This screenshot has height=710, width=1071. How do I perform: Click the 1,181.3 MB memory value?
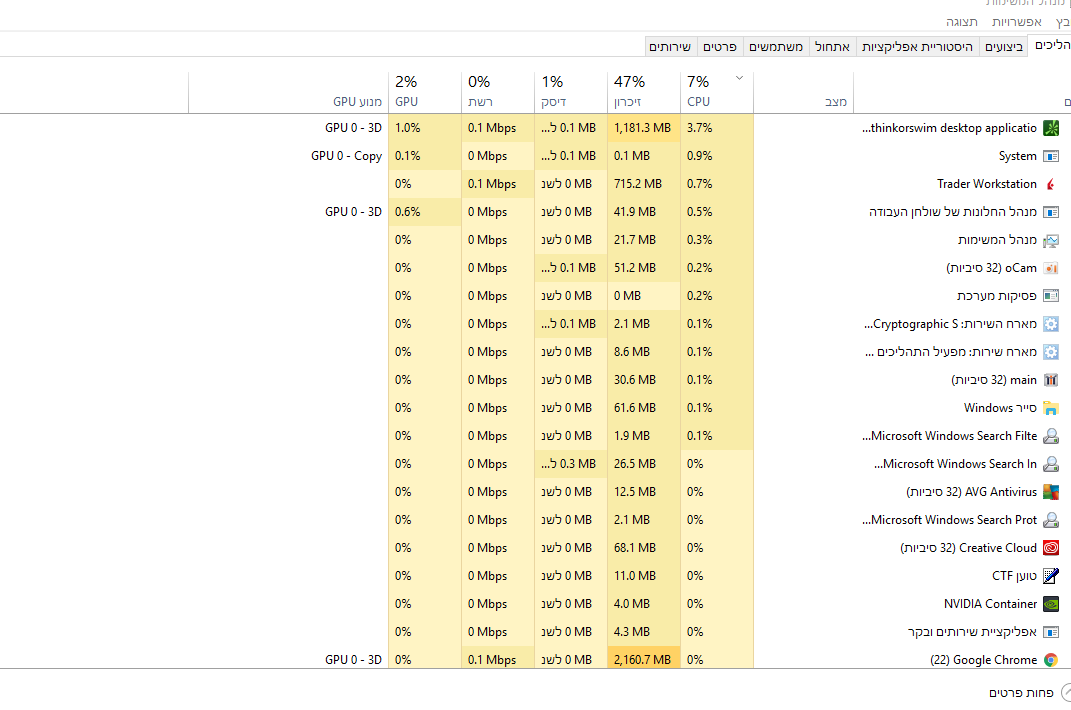click(x=644, y=128)
